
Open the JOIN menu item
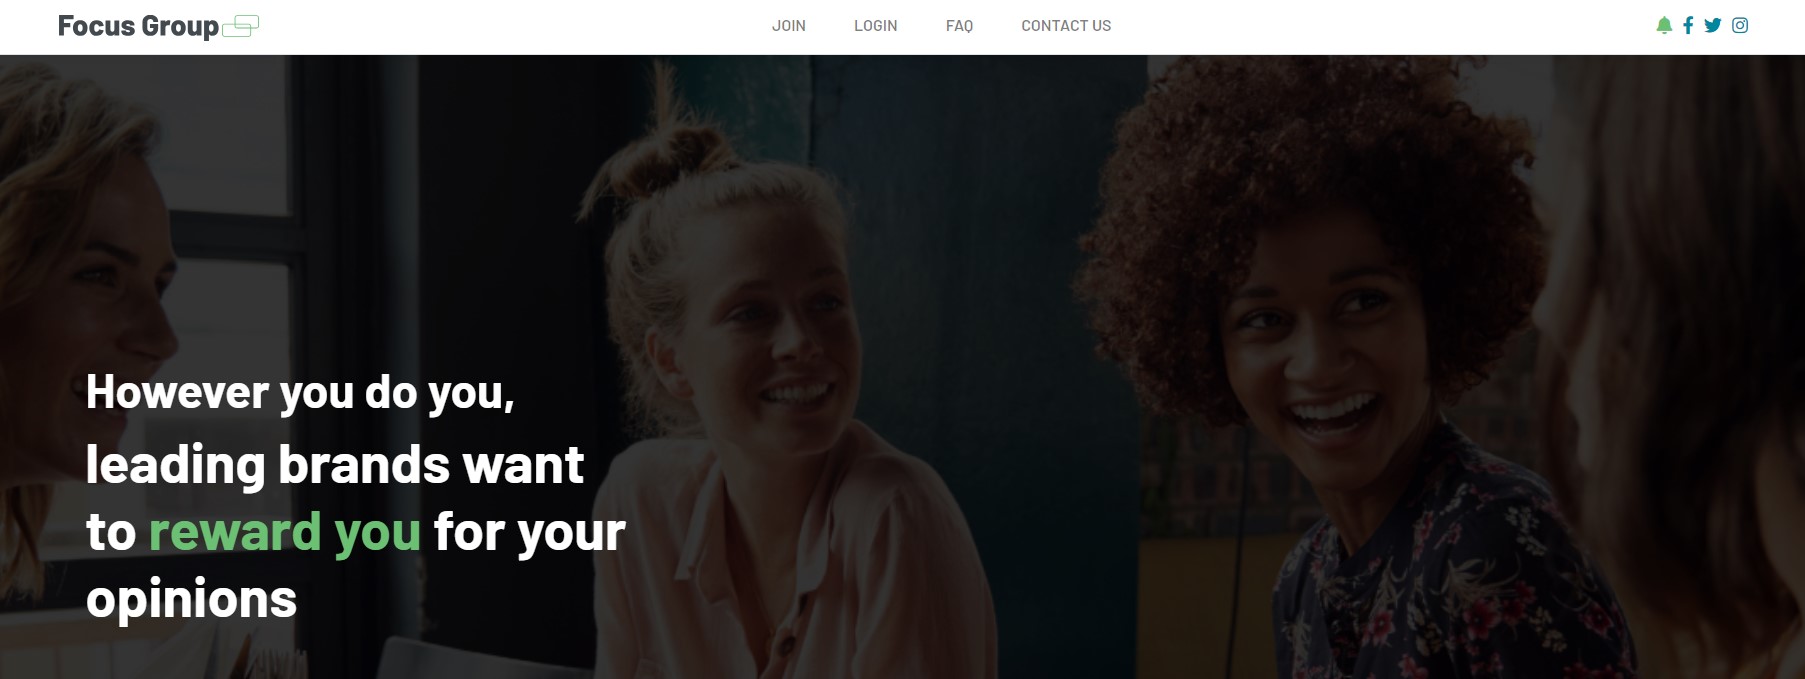(789, 26)
